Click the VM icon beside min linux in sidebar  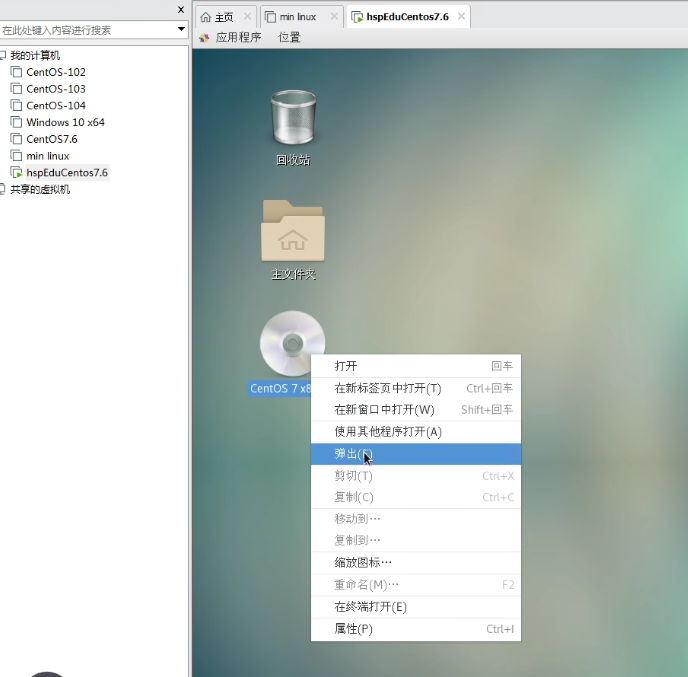pyautogui.click(x=16, y=156)
